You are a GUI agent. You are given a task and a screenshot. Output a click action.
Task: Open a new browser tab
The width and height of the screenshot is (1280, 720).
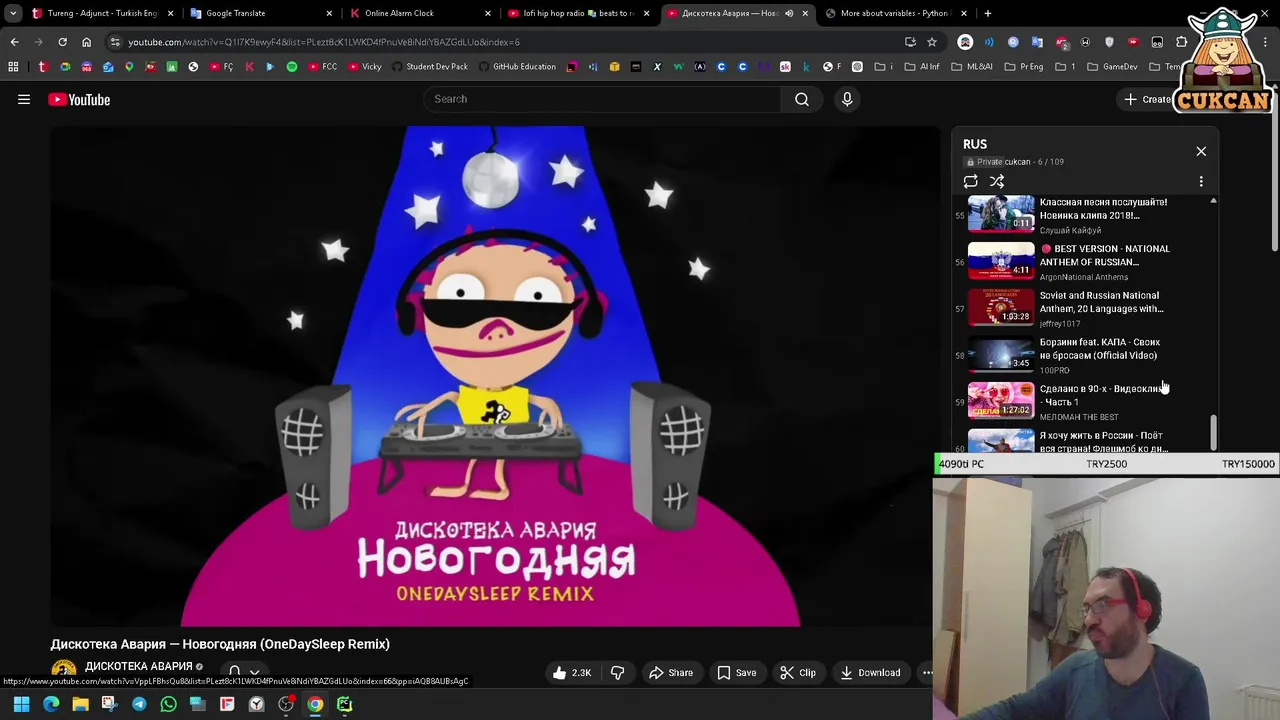(988, 13)
